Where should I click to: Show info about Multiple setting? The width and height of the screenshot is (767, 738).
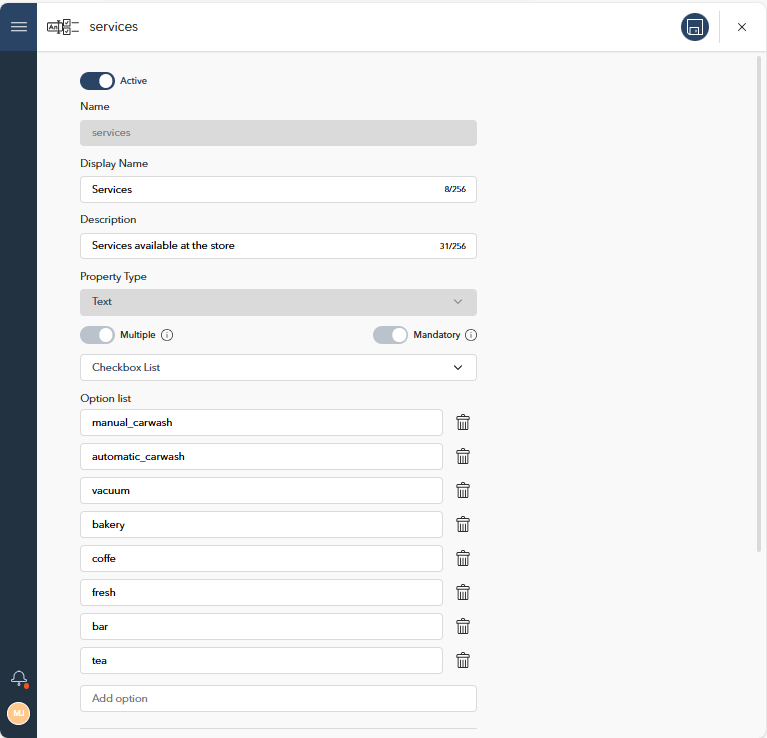[x=167, y=335]
